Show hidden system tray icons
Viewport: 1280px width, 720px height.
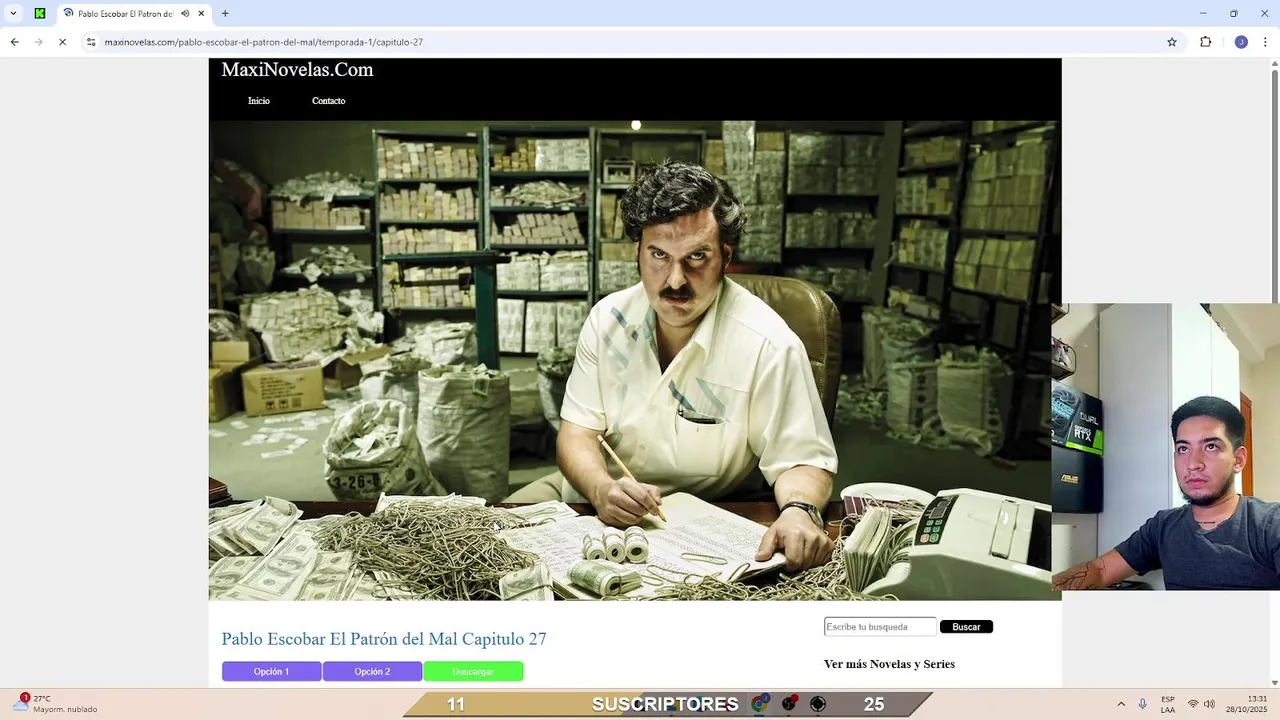[1121, 704]
